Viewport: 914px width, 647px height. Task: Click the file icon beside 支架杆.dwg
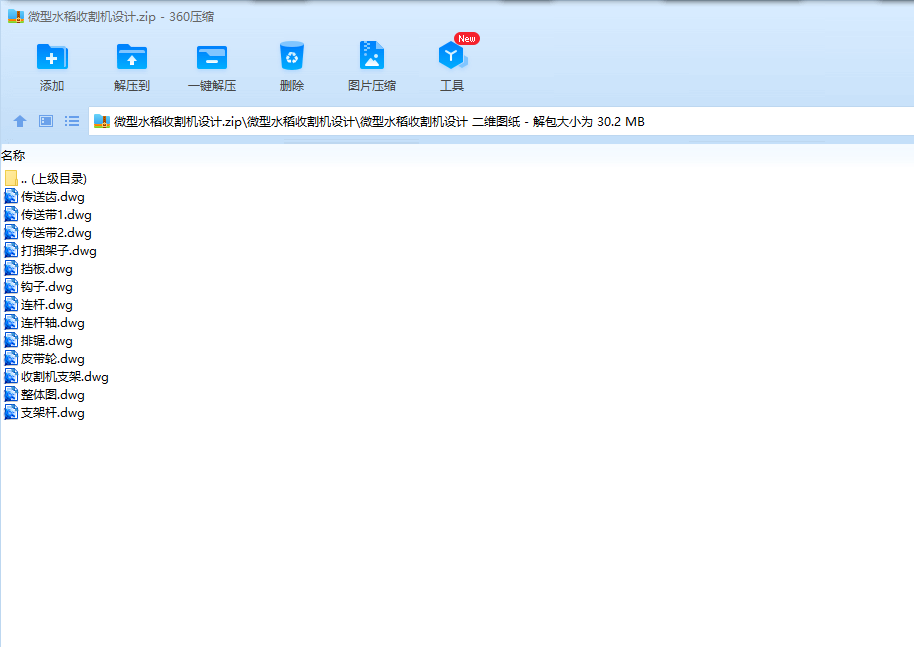click(11, 412)
